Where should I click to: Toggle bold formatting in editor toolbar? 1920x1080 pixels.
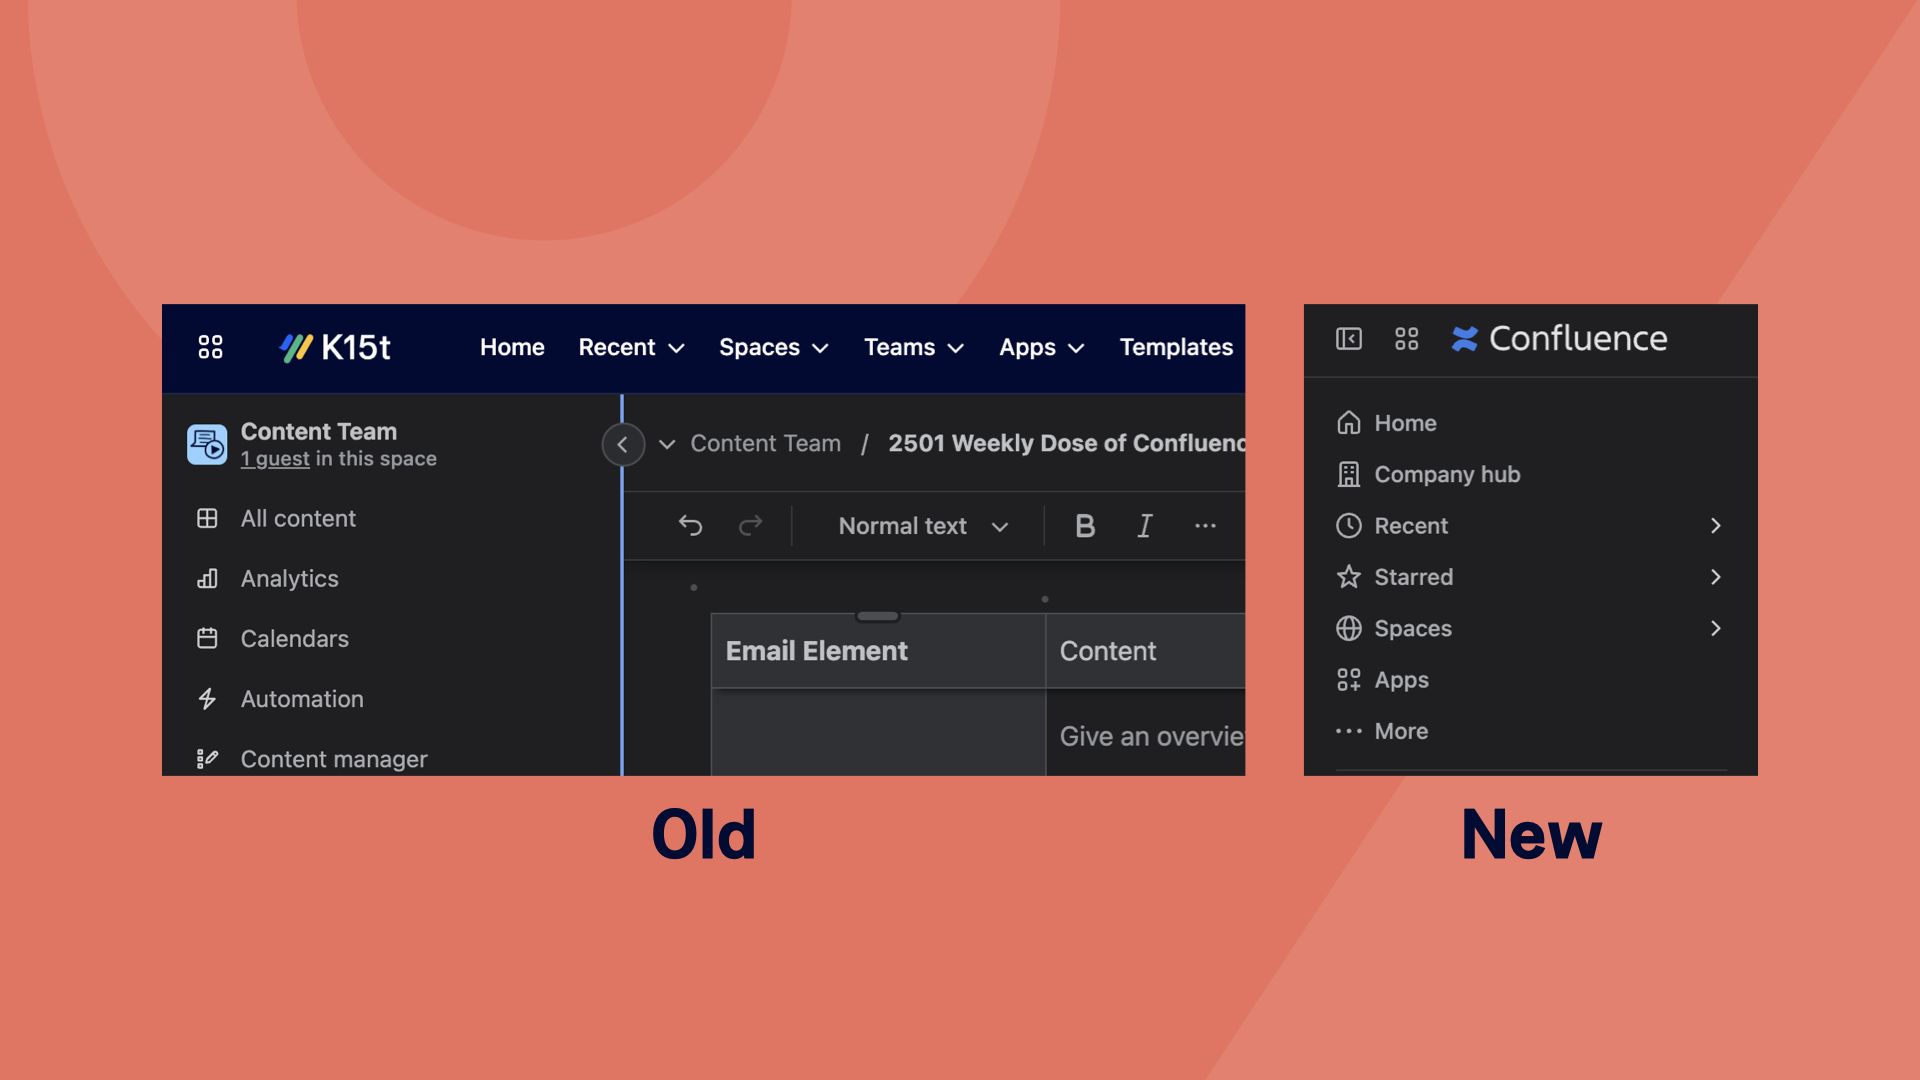coord(1084,525)
